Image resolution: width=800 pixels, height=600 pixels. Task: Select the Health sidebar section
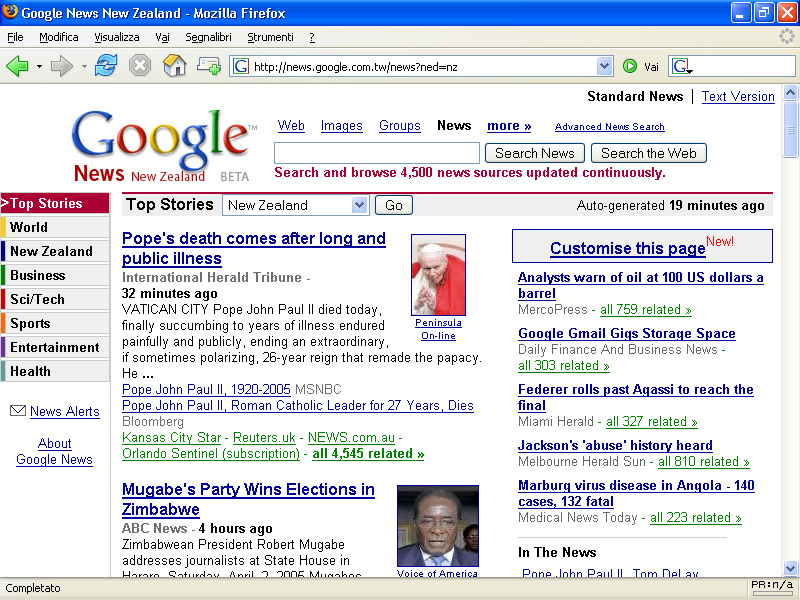[55, 371]
